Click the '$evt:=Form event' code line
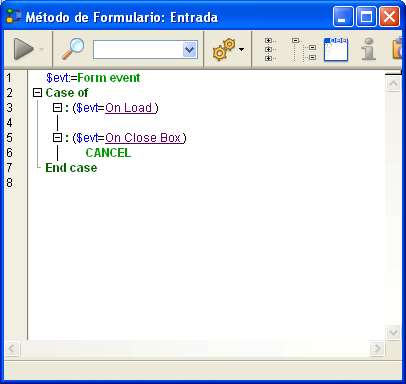 pyautogui.click(x=93, y=78)
